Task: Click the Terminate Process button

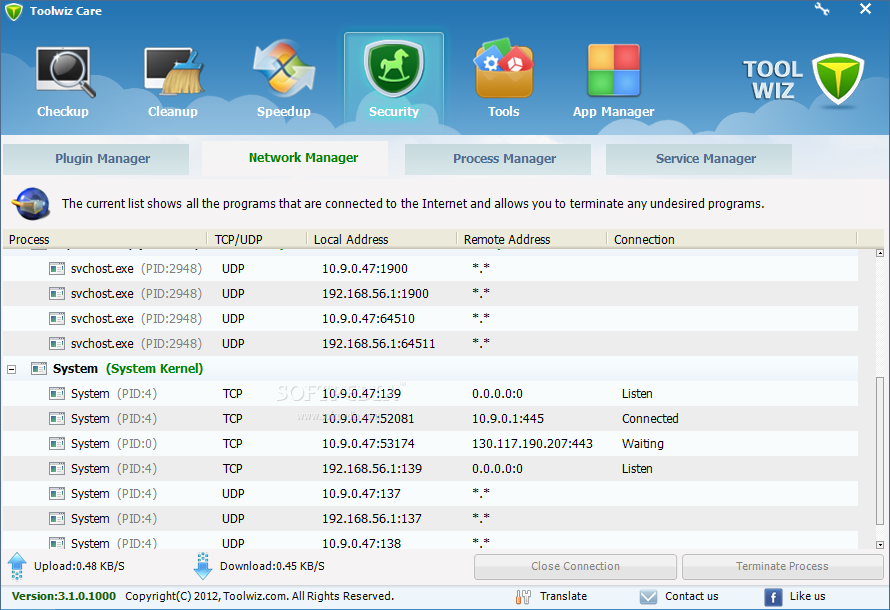Action: 782,566
